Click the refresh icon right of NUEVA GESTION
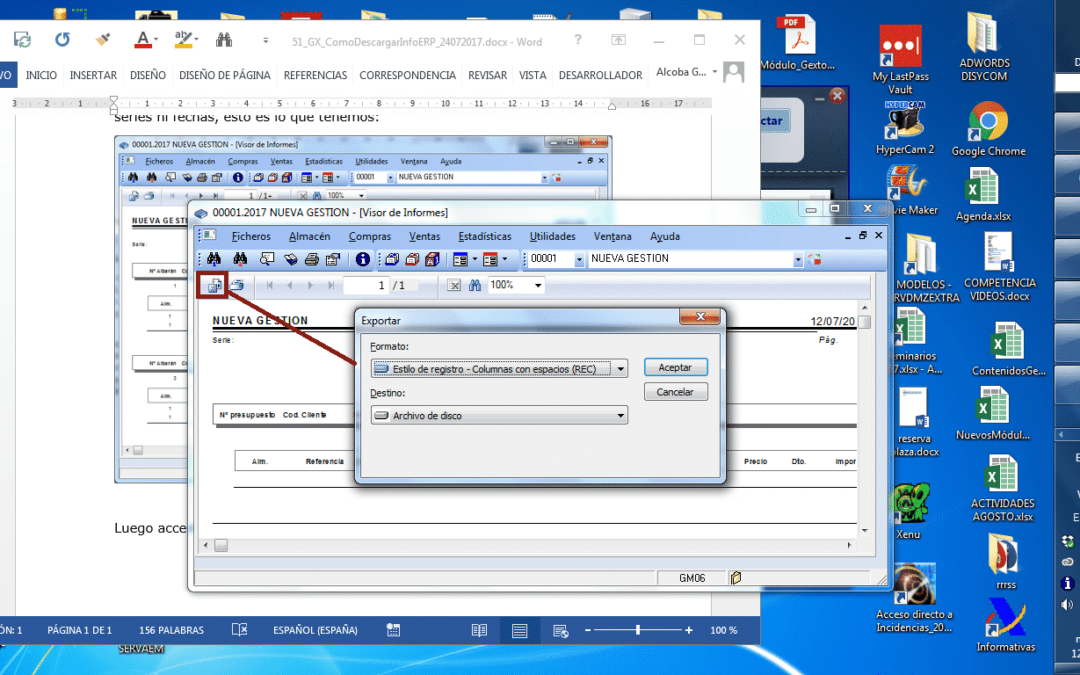1080x675 pixels. click(x=815, y=259)
